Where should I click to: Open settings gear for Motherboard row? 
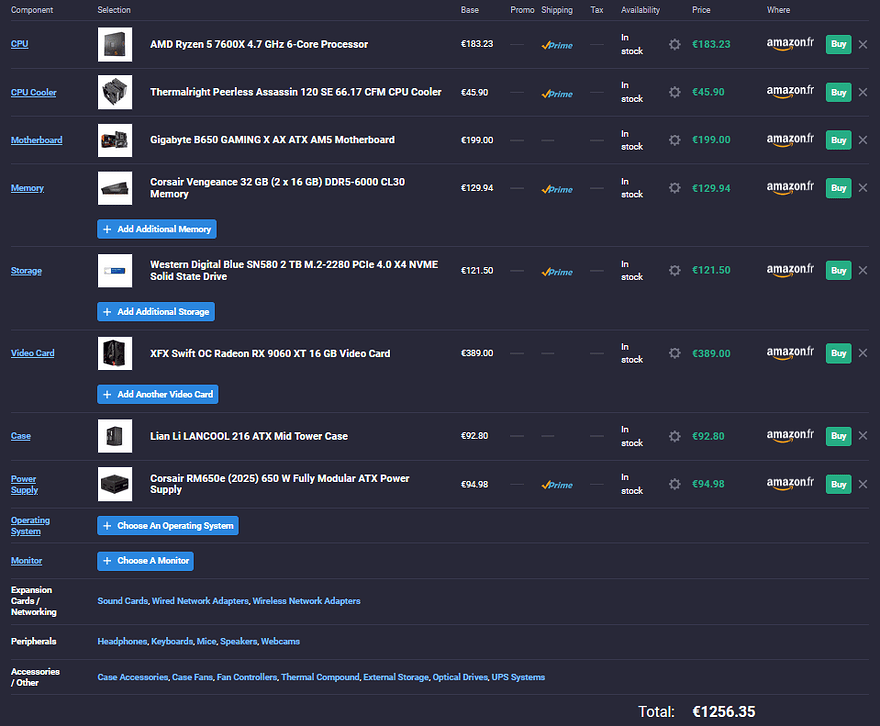[x=675, y=140]
